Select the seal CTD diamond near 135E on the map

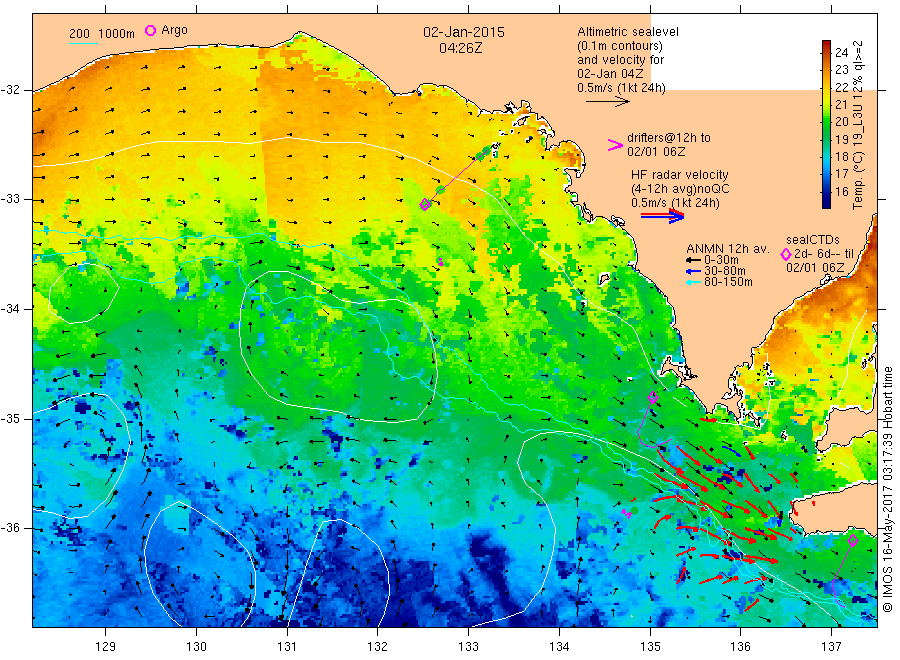pos(653,397)
